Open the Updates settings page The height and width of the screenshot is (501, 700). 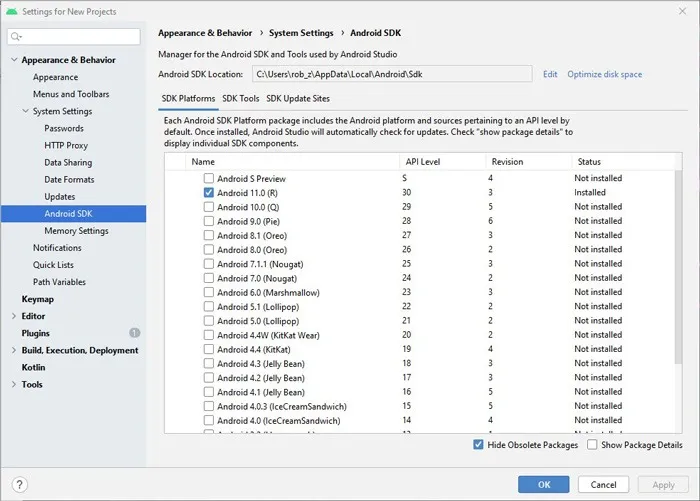[59, 197]
